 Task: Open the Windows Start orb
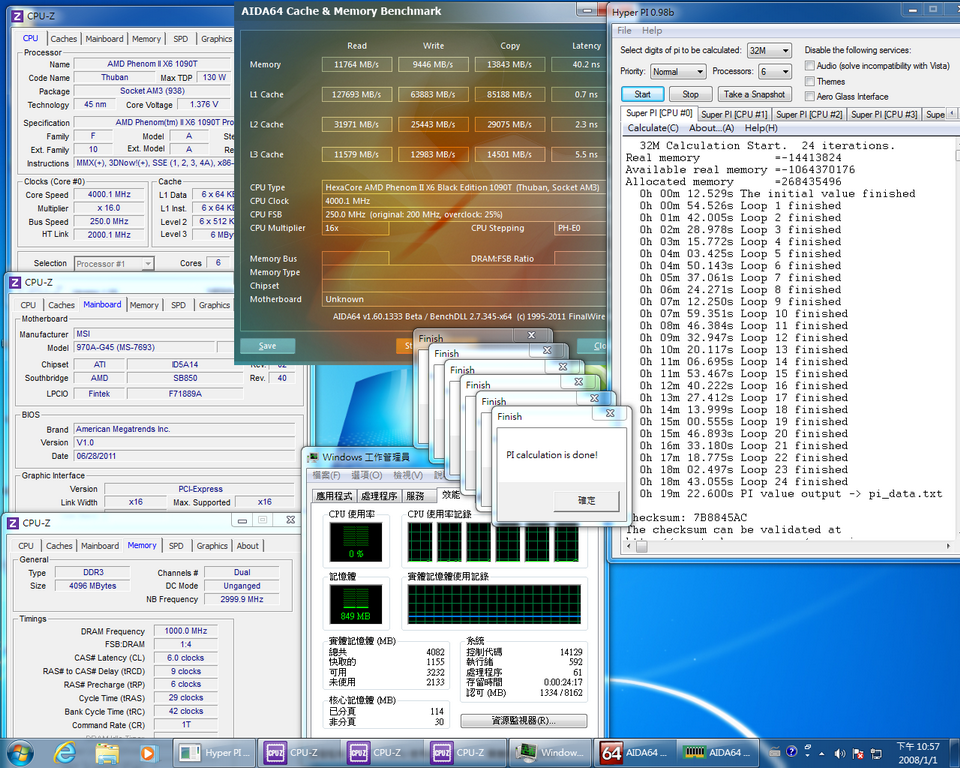19,753
